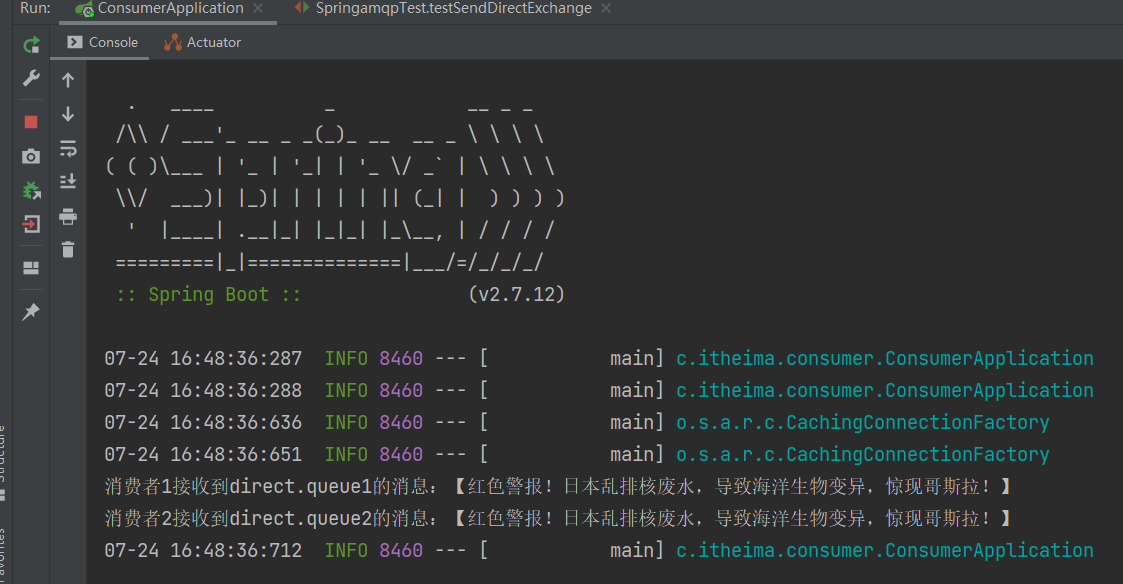Viewport: 1123px width, 584px height.
Task: Enable scroll to end of console
Action: pos(68,181)
